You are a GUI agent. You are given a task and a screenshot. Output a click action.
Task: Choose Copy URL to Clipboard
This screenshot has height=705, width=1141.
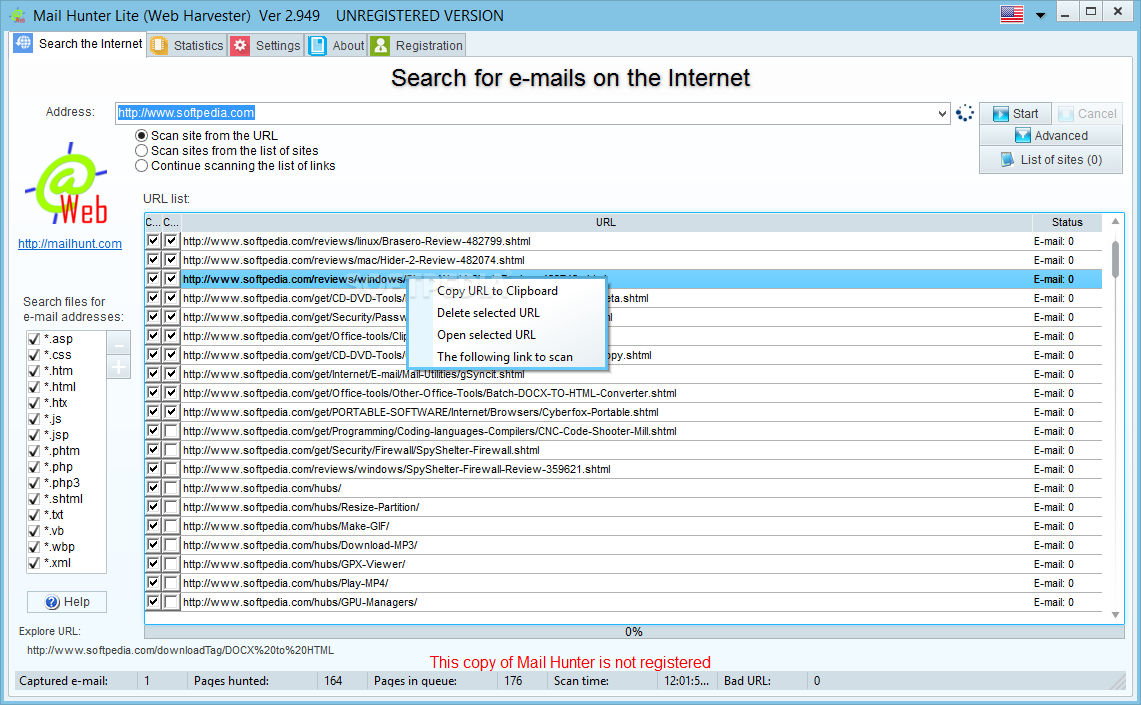(497, 290)
